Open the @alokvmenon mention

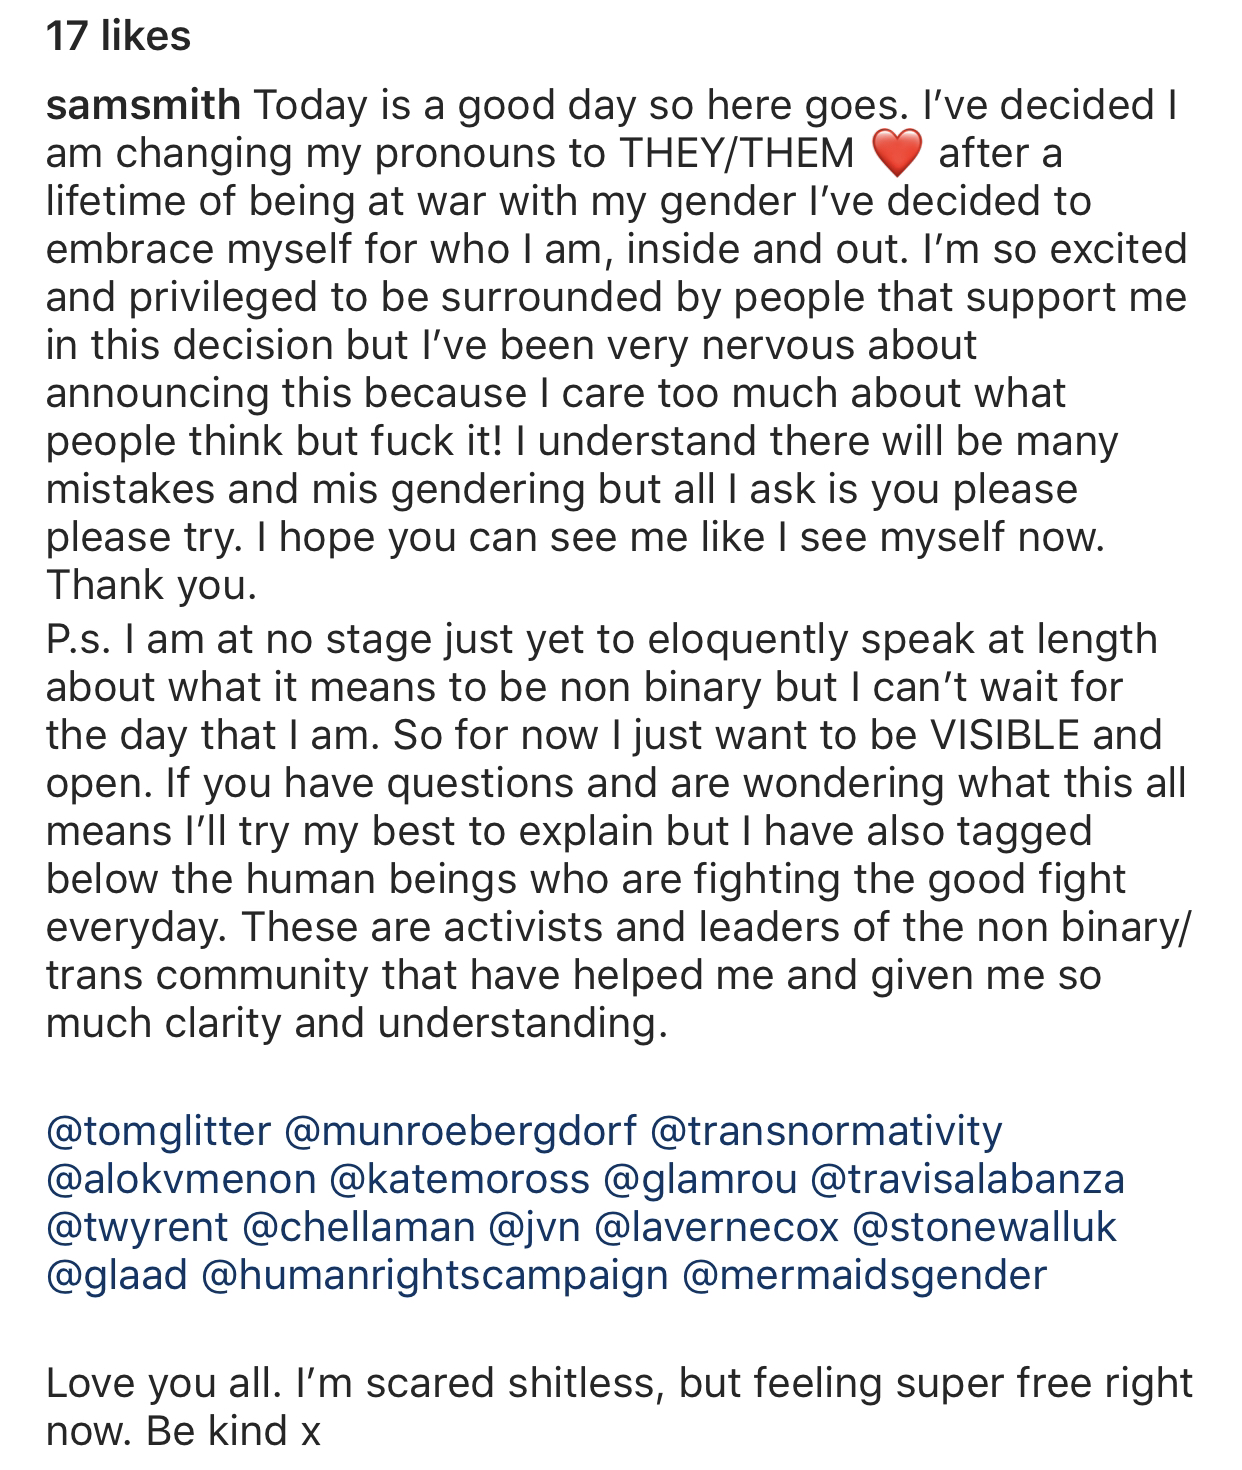pyautogui.click(x=181, y=1179)
